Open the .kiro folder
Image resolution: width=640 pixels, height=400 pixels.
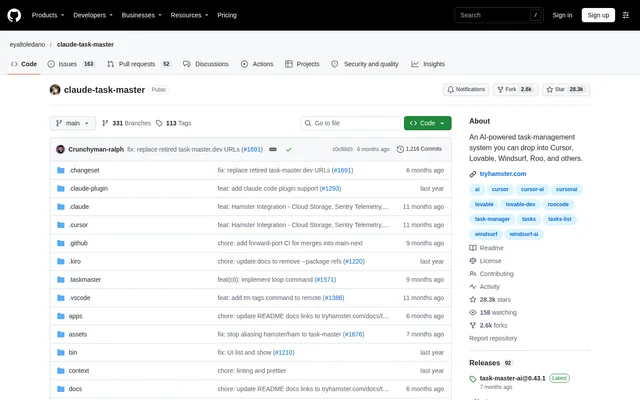pyautogui.click(x=75, y=261)
